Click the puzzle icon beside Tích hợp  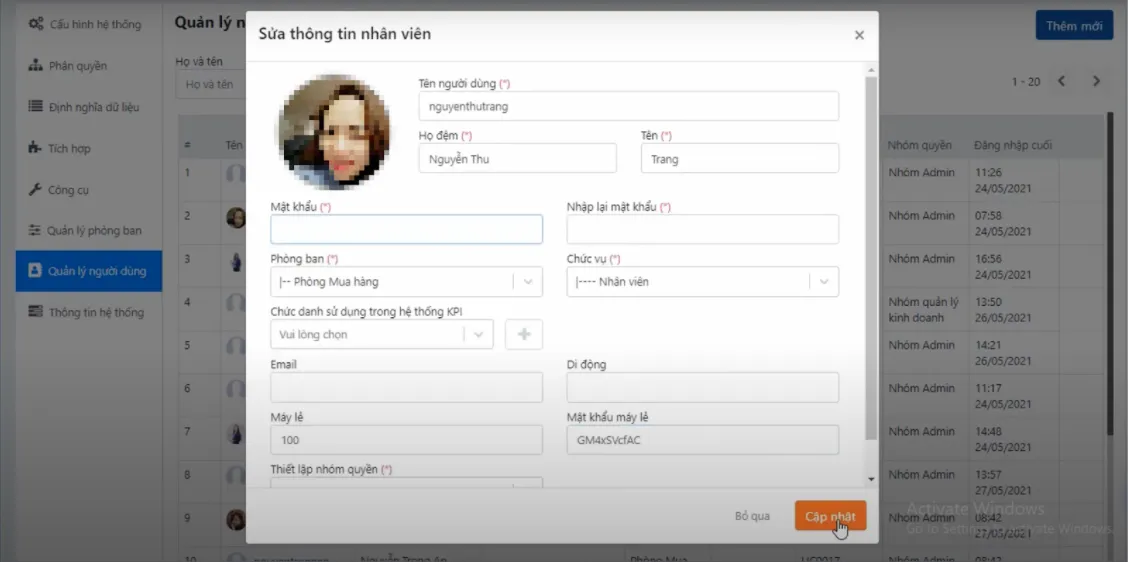click(x=35, y=148)
